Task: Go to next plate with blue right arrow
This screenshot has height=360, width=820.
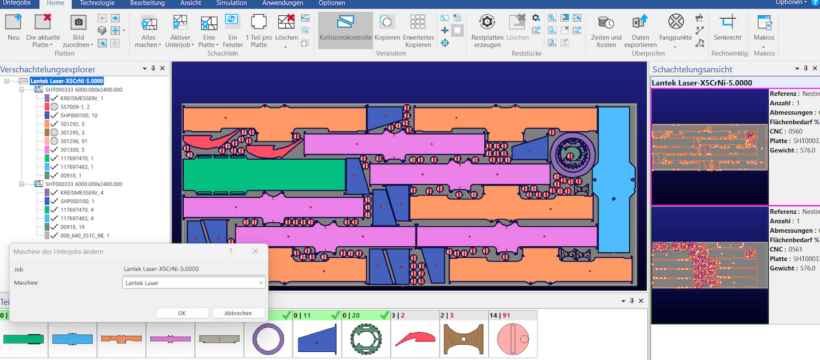Action: pos(115,18)
